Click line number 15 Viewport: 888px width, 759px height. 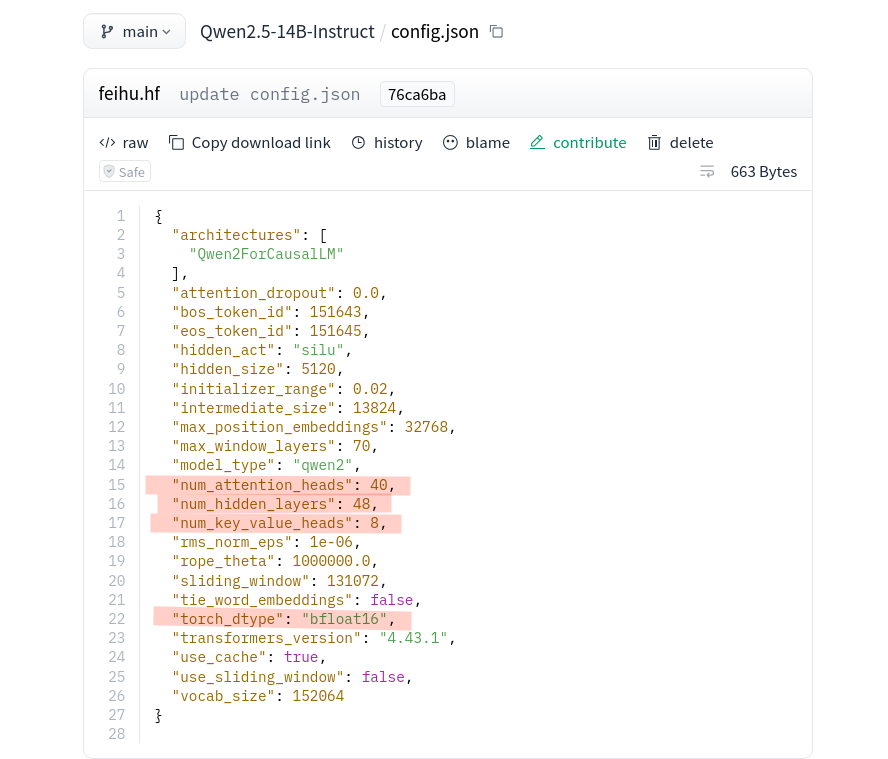(117, 485)
